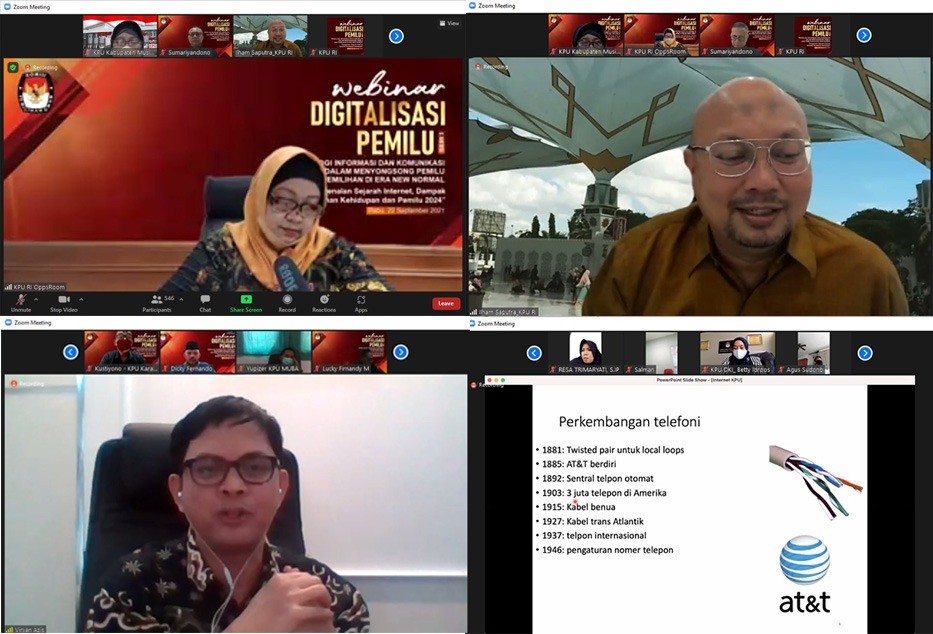Click the KPU DKI_ Betty Idroos thumbnail

pyautogui.click(x=738, y=352)
